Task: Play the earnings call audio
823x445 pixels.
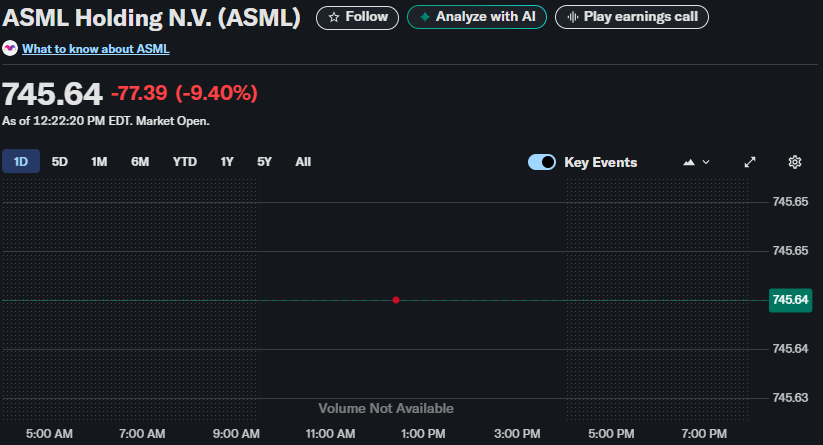Action: 631,17
